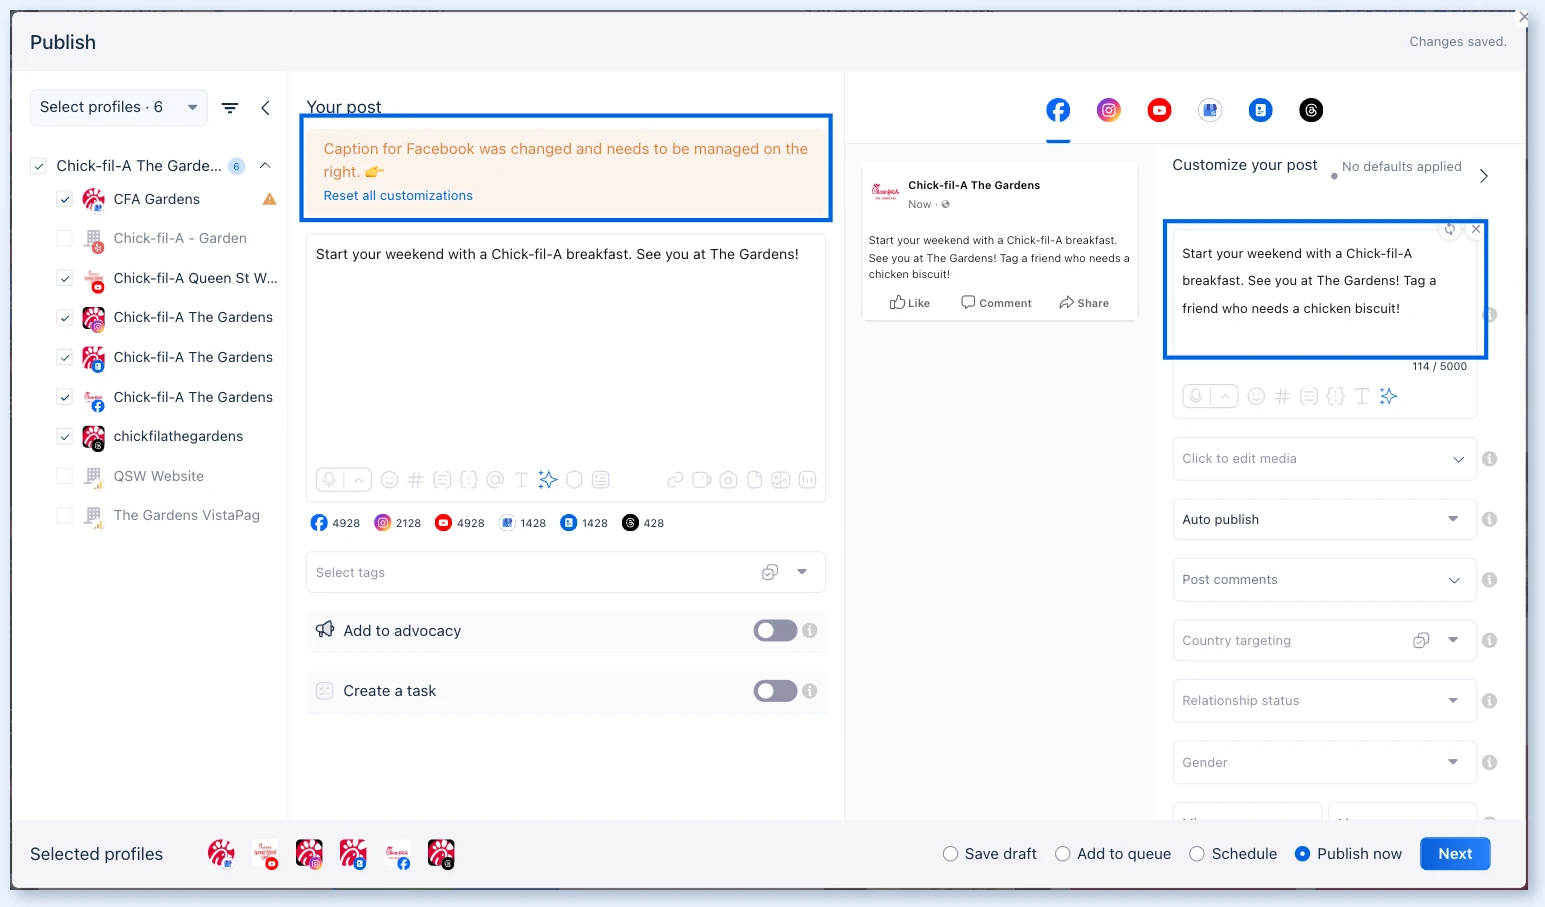This screenshot has height=907, width=1545.
Task: Click the emoji icon in post editor
Action: tap(390, 480)
